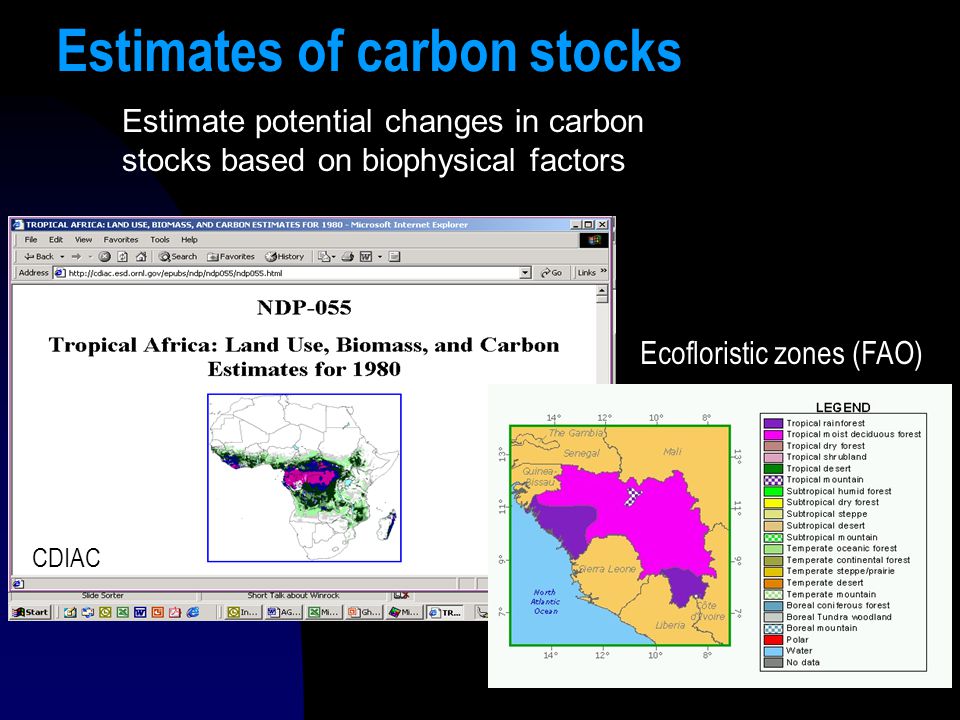
Task: Click the light blue Water legend swatch
Action: pos(773,651)
